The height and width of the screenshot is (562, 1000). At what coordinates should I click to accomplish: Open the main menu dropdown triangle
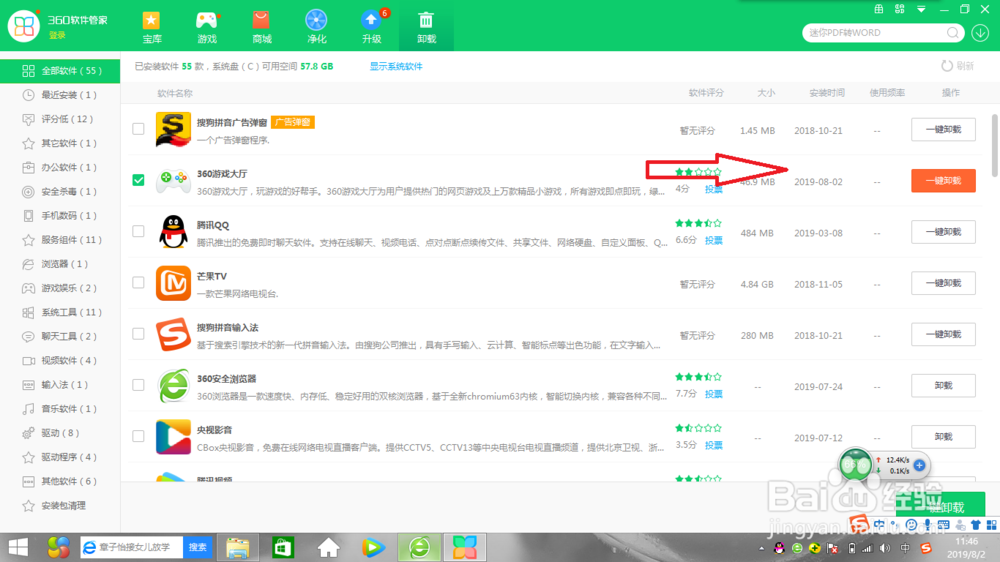[921, 10]
